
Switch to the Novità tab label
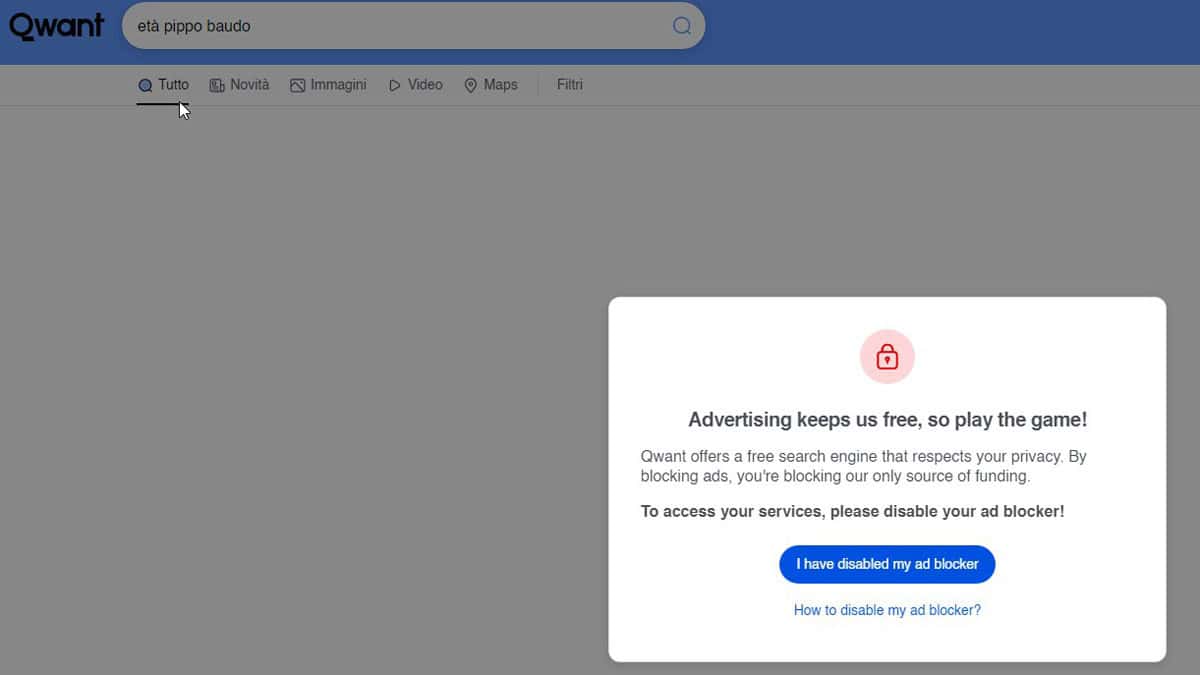[249, 85]
